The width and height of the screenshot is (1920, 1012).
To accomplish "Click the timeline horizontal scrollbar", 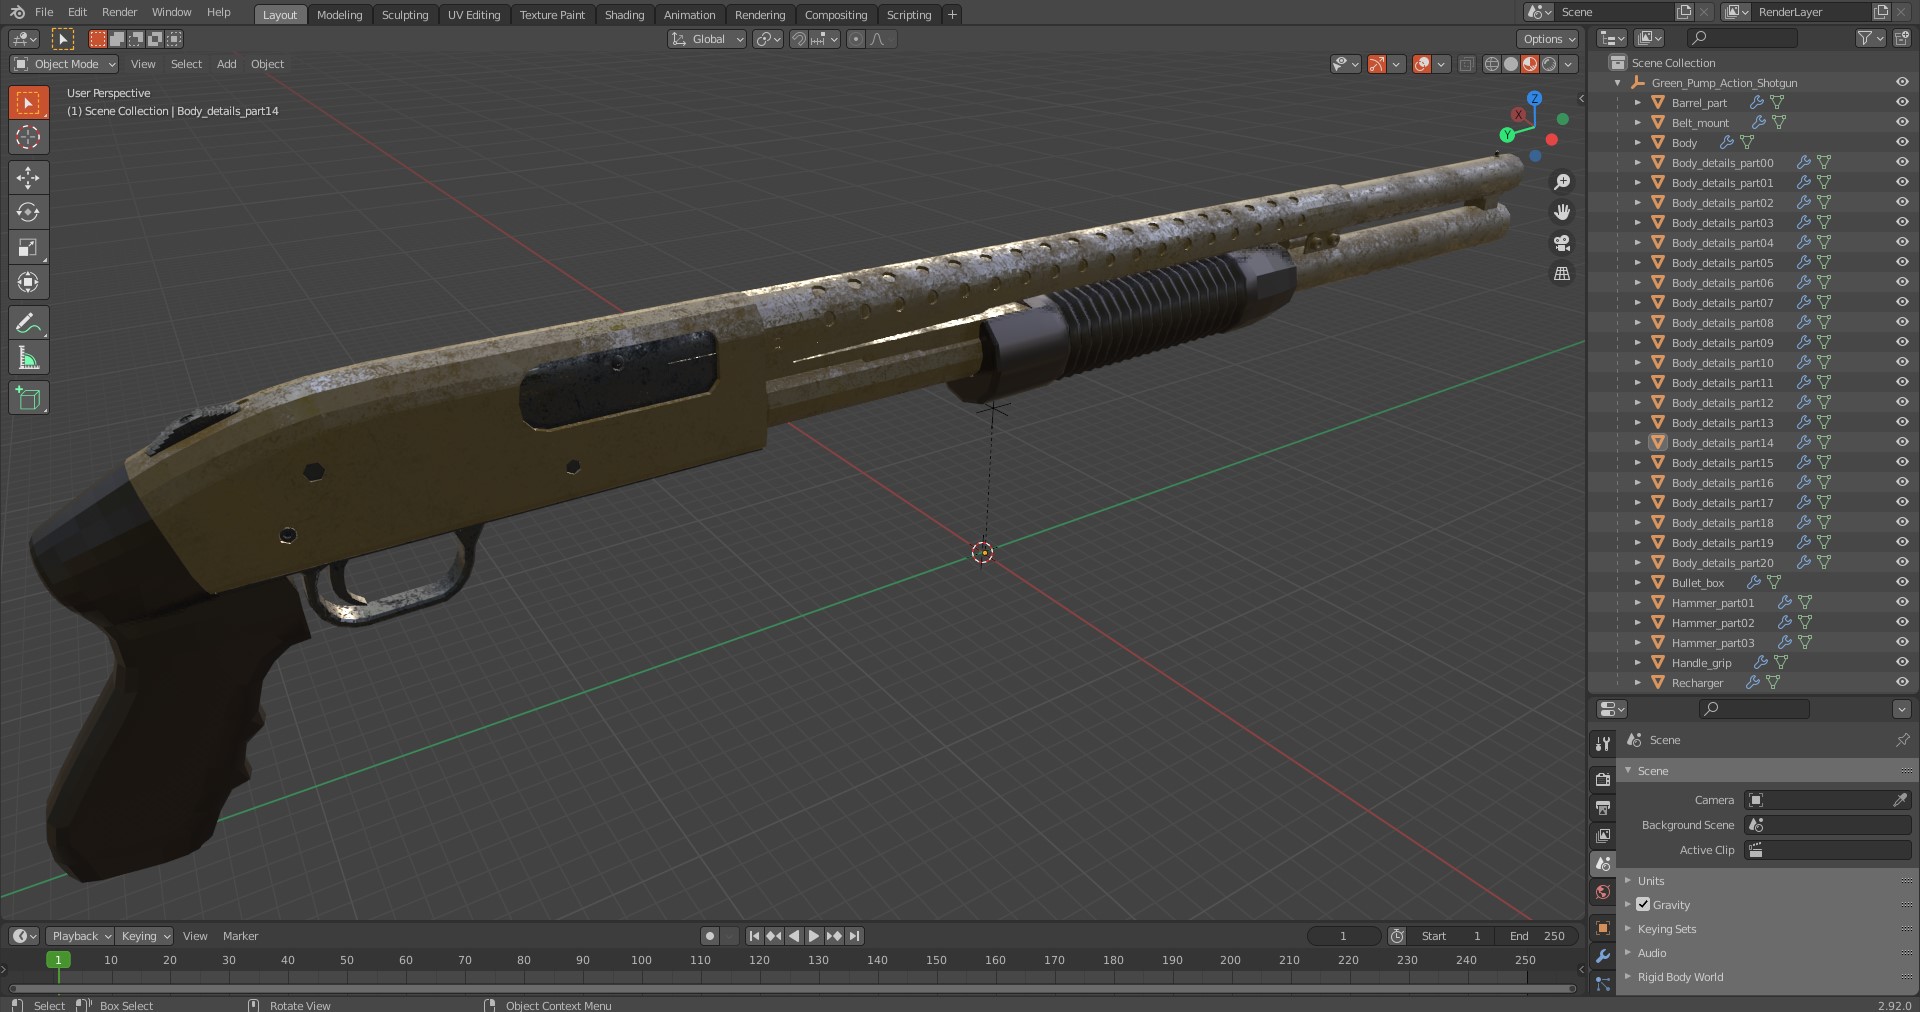I will [x=790, y=988].
